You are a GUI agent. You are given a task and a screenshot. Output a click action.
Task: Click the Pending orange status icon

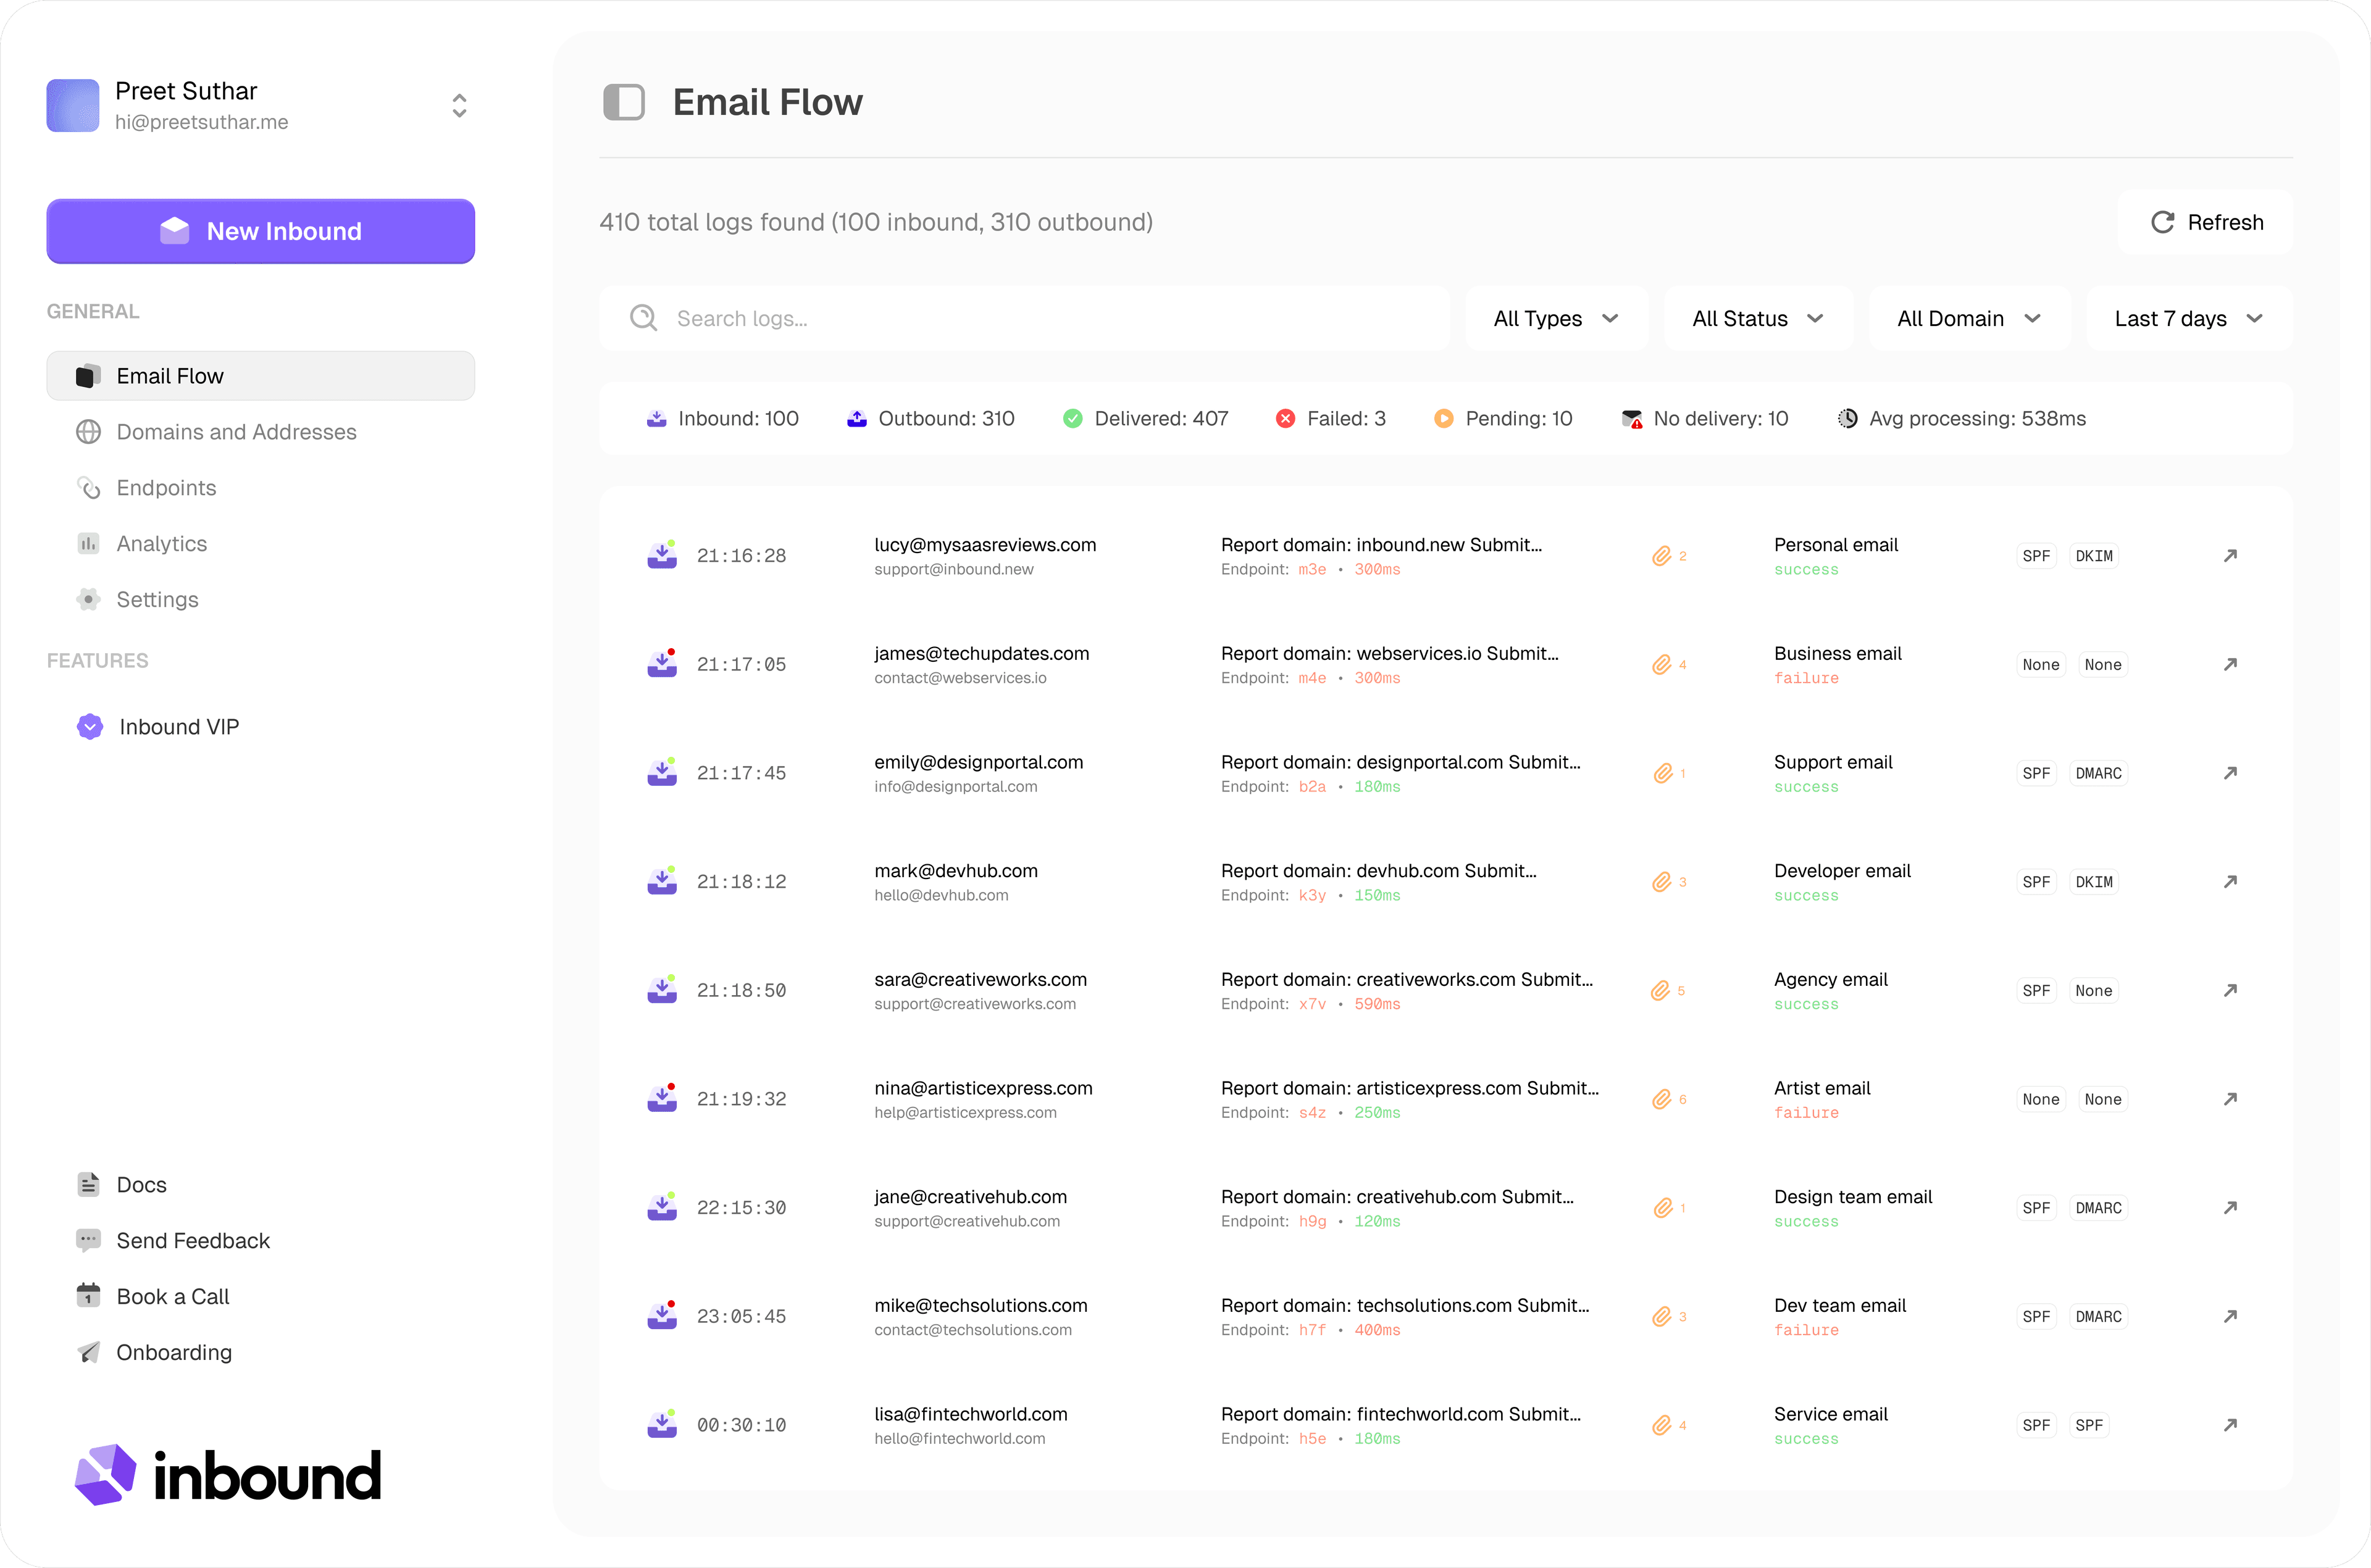point(1443,419)
